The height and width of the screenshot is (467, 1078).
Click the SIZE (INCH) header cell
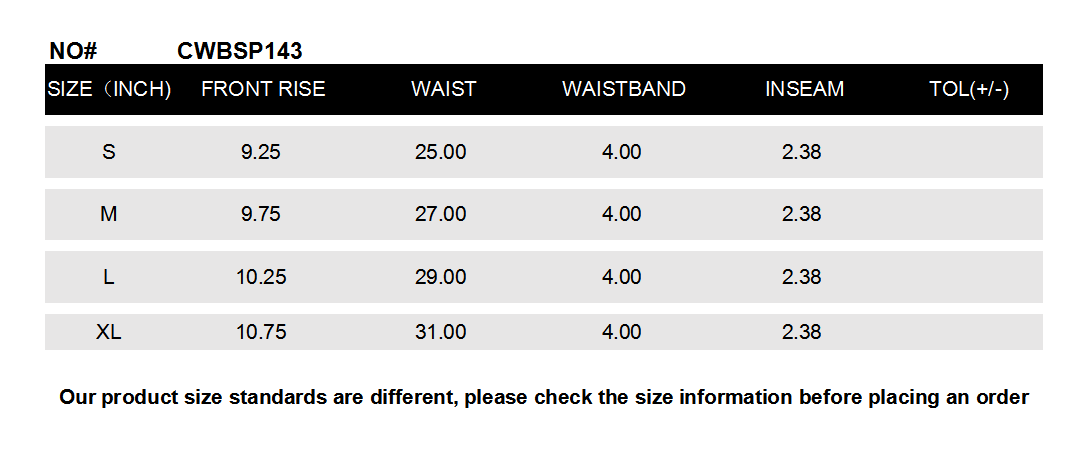click(109, 89)
